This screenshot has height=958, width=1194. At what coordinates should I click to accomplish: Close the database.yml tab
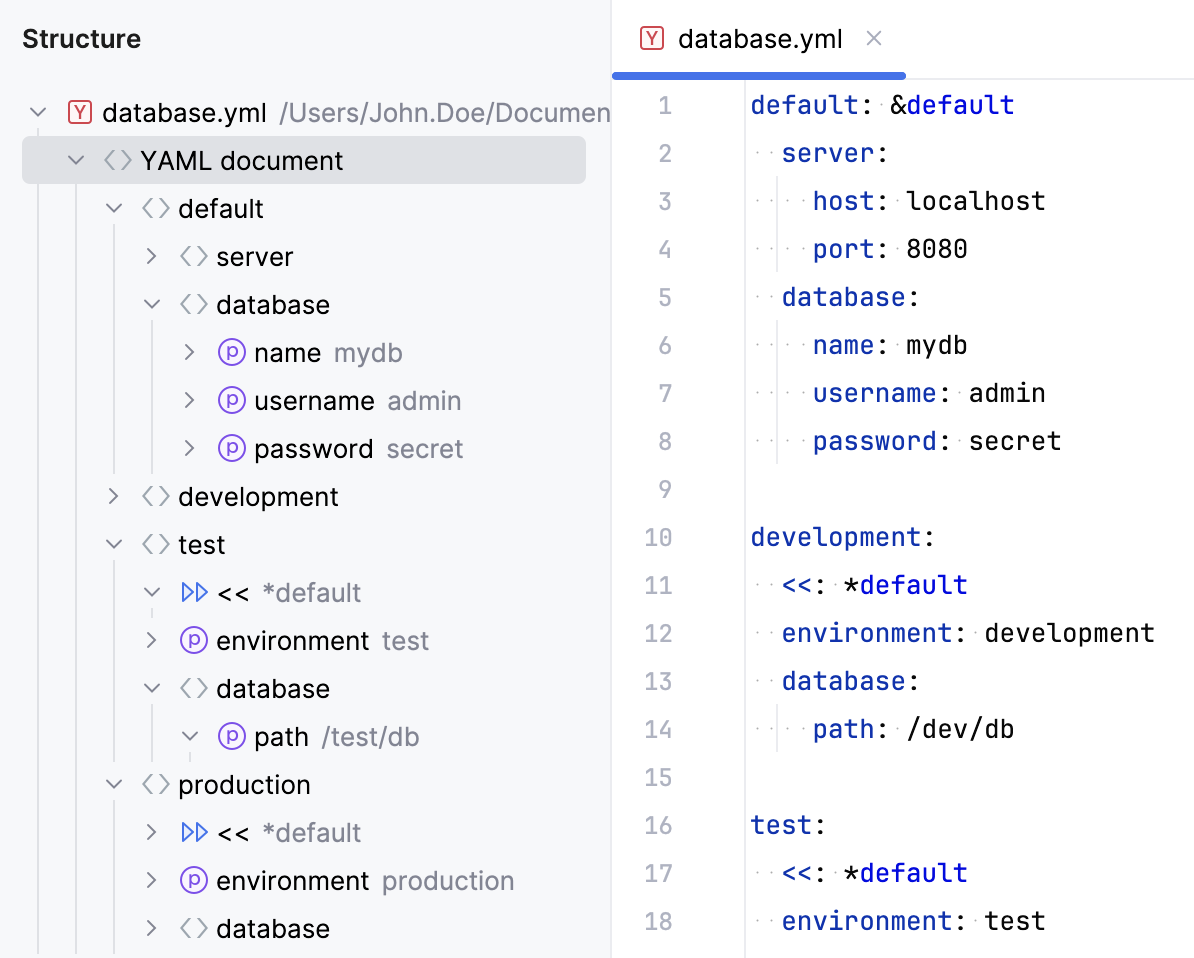click(x=874, y=38)
